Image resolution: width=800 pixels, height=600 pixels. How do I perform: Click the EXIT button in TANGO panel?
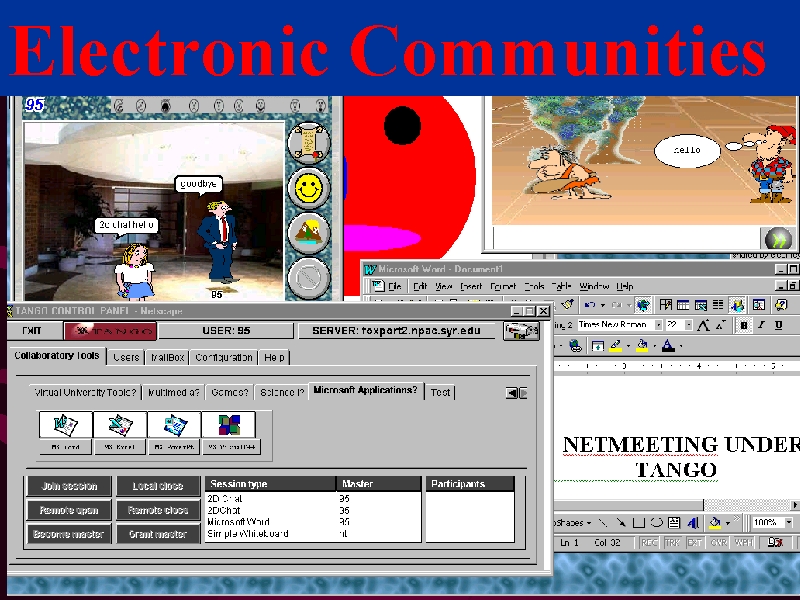pyautogui.click(x=32, y=331)
